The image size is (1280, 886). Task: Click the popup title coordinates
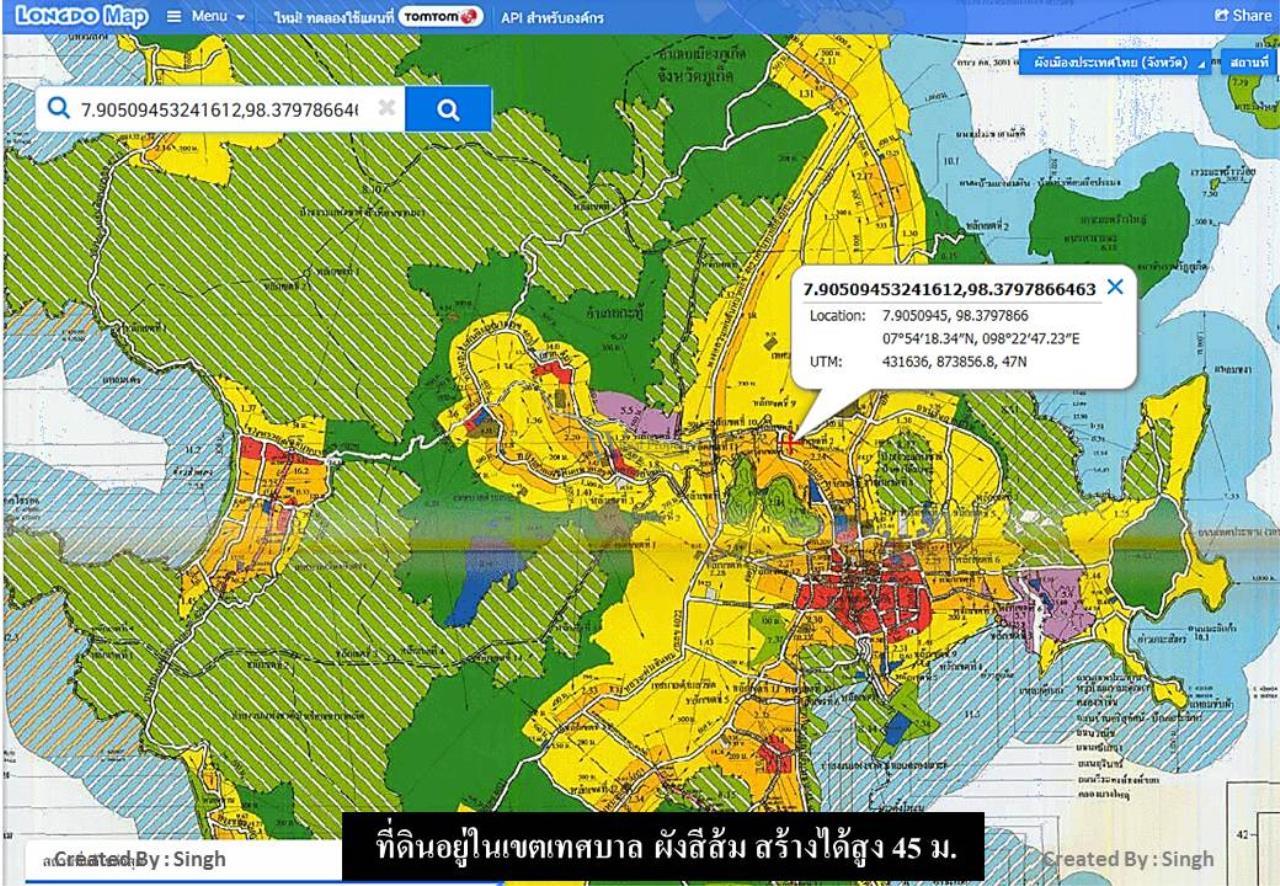[x=949, y=289]
